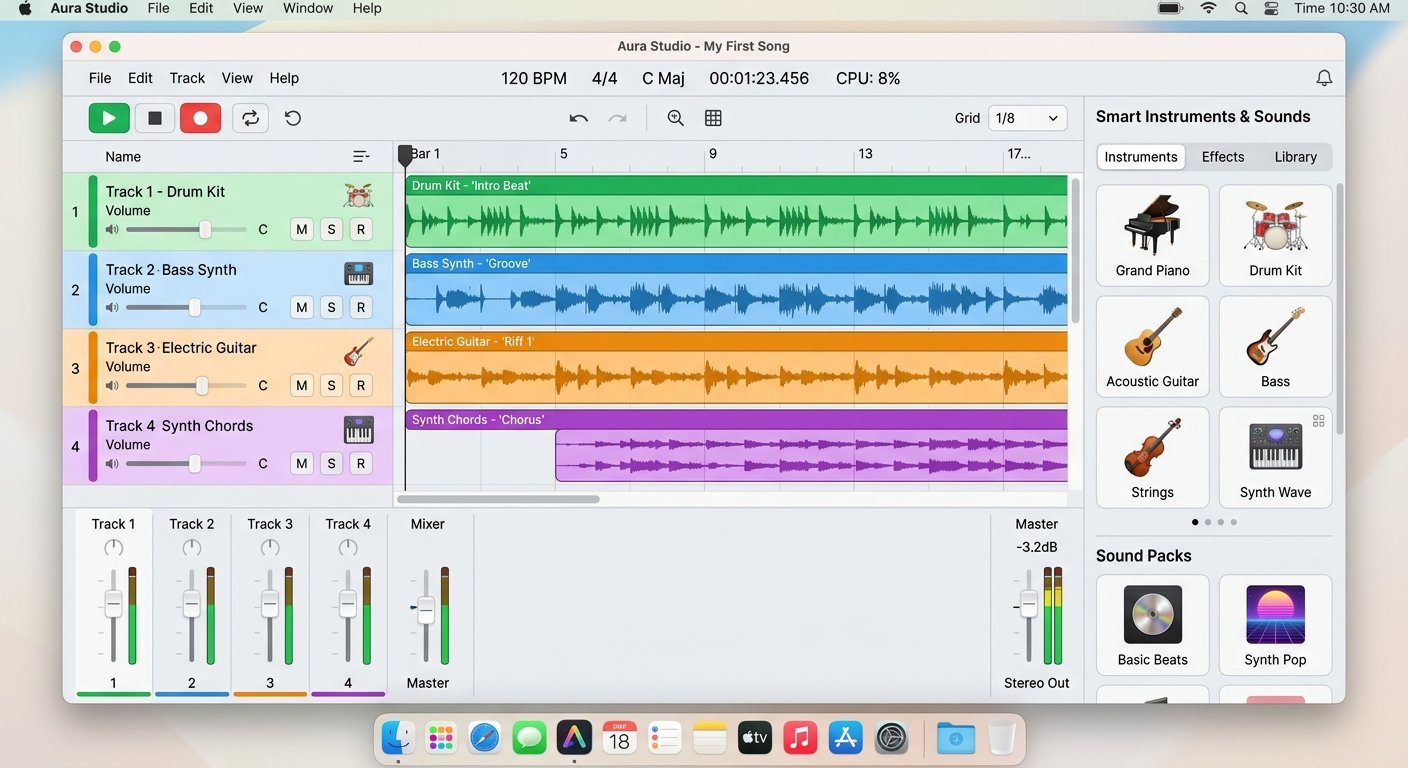
Task: Click Track 1 pan knob in mixer
Action: tap(114, 547)
